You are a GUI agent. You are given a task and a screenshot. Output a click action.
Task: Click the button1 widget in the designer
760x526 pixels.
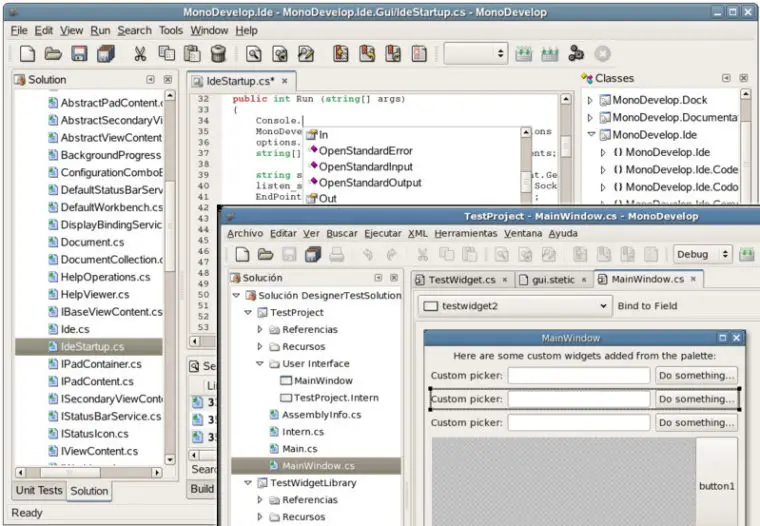click(716, 486)
